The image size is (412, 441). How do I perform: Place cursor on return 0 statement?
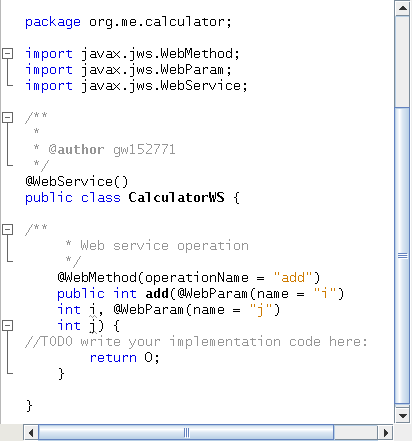point(125,358)
